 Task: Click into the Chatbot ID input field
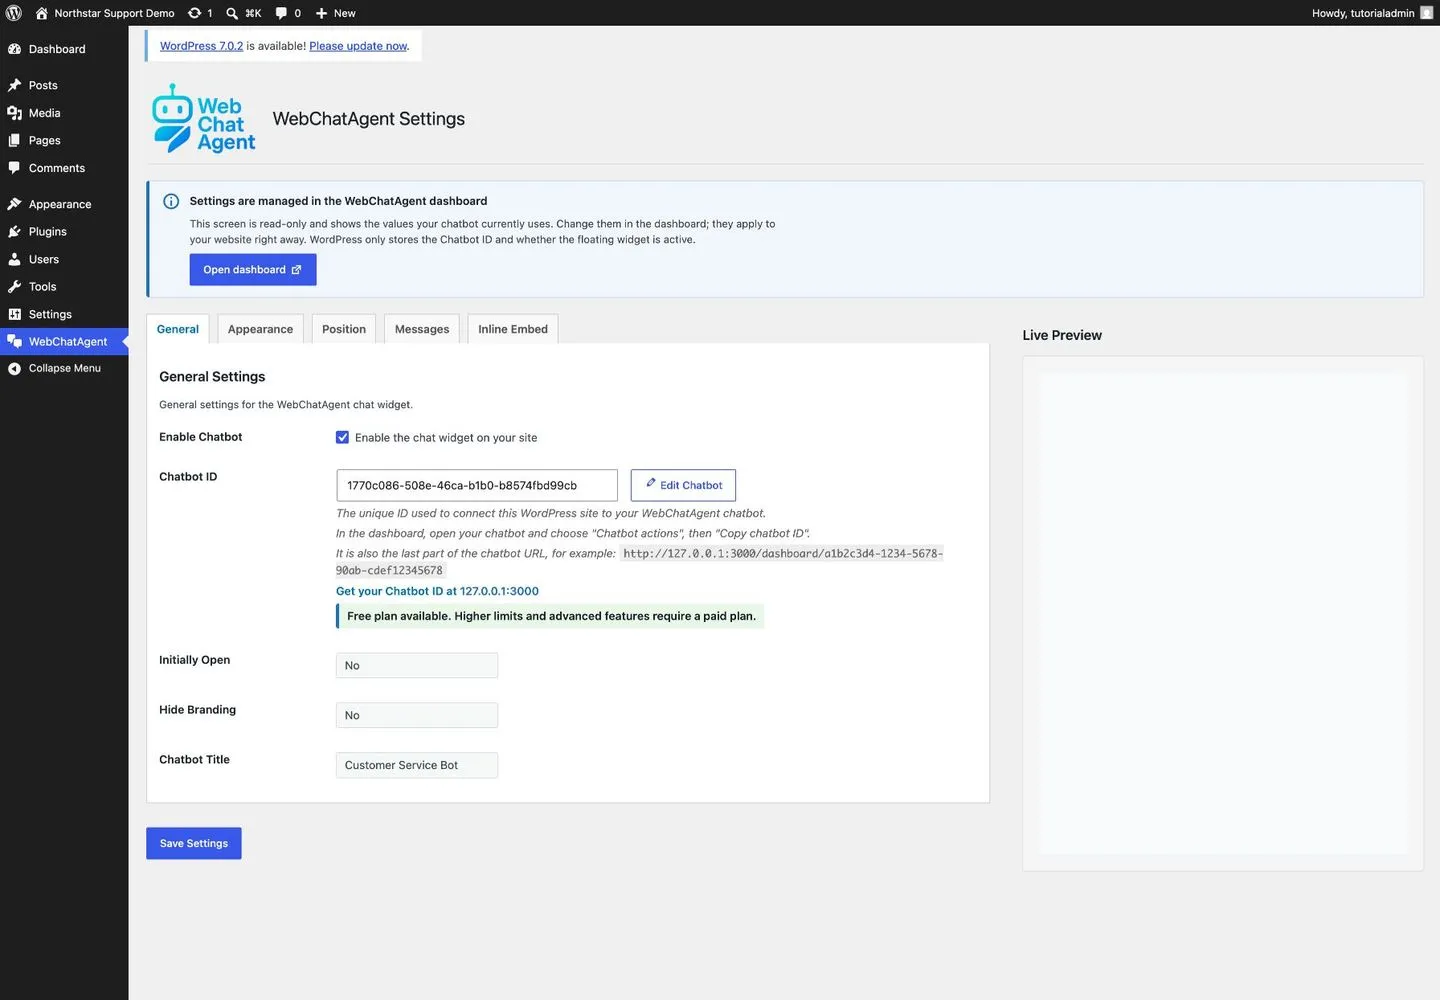coord(477,485)
